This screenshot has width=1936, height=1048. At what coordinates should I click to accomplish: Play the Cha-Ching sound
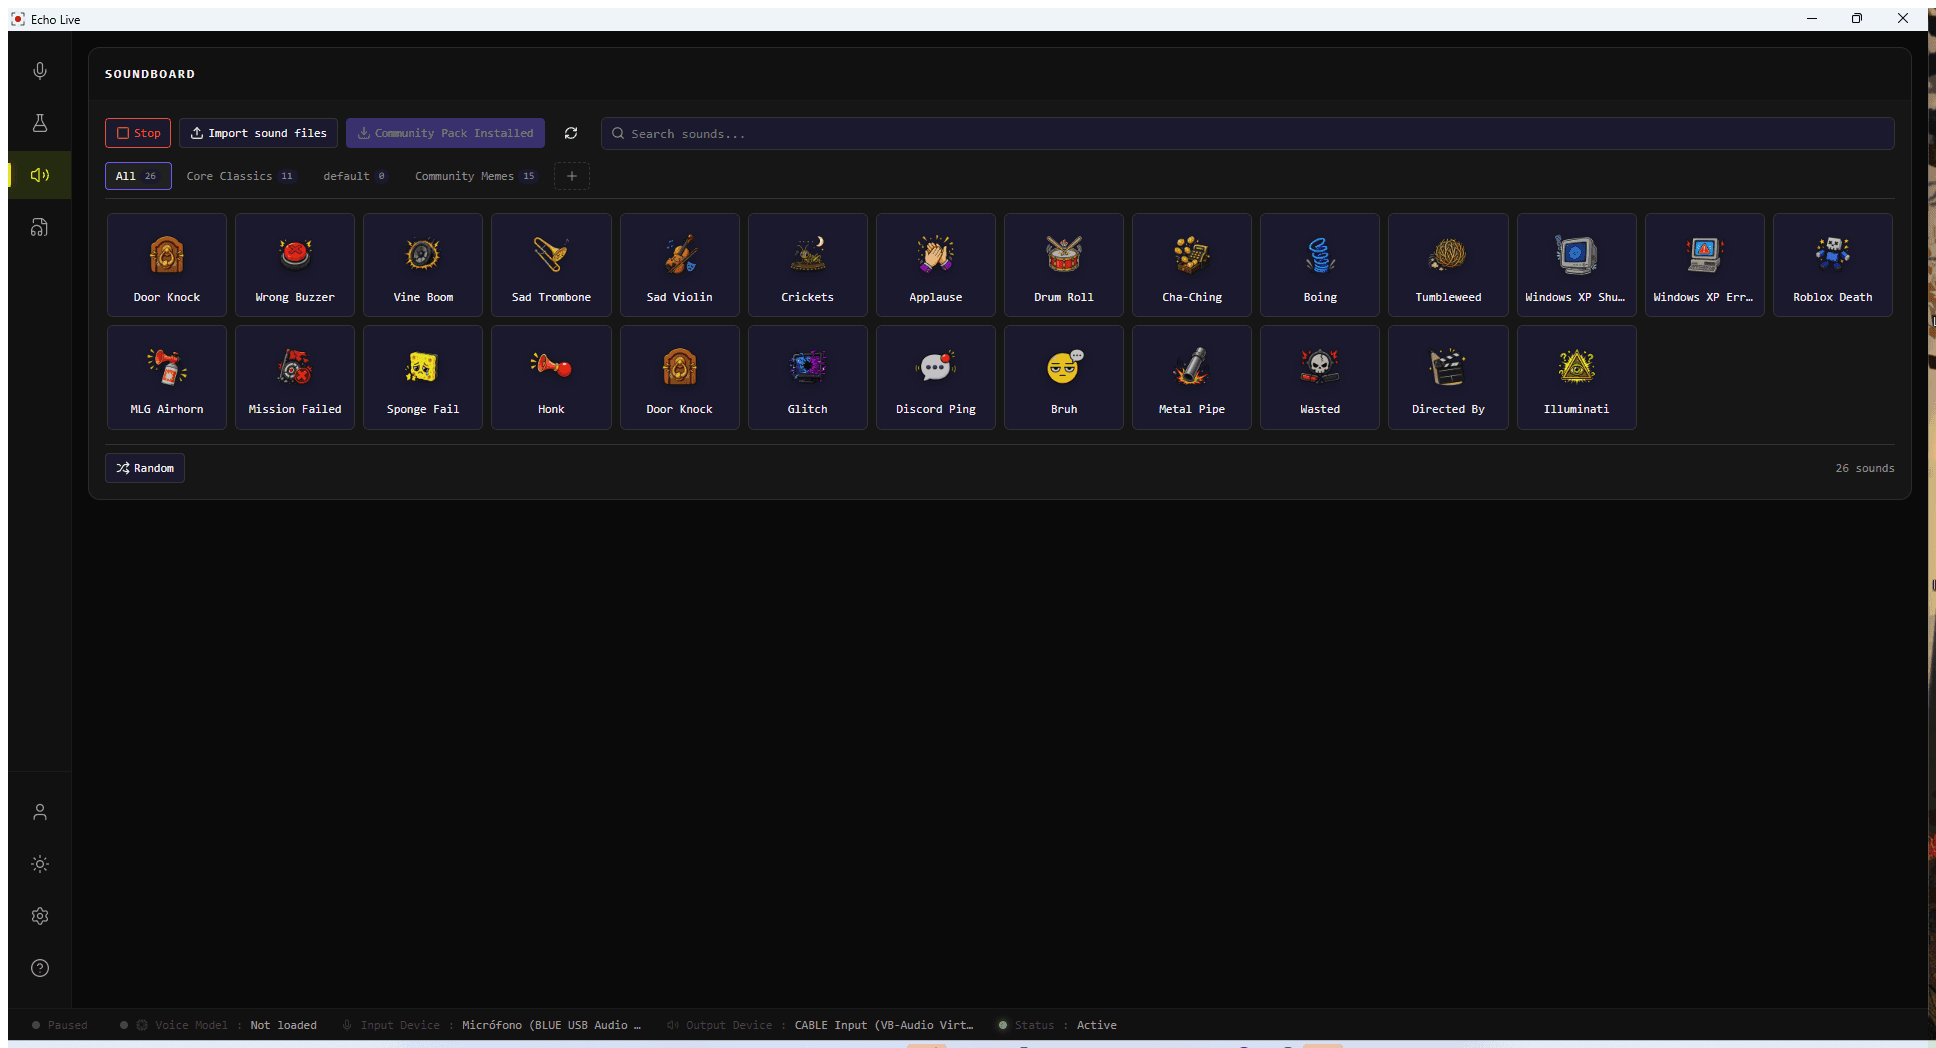[x=1192, y=265]
